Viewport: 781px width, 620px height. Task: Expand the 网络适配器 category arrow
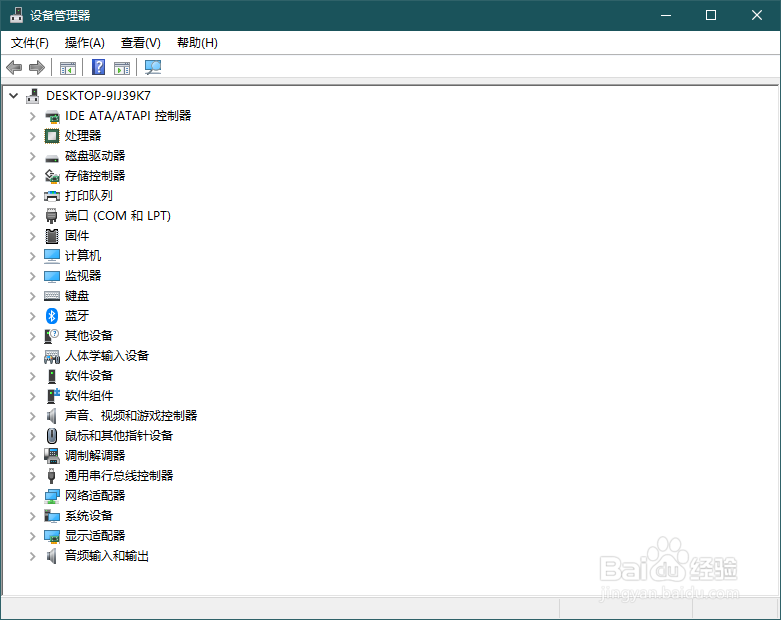[32, 496]
